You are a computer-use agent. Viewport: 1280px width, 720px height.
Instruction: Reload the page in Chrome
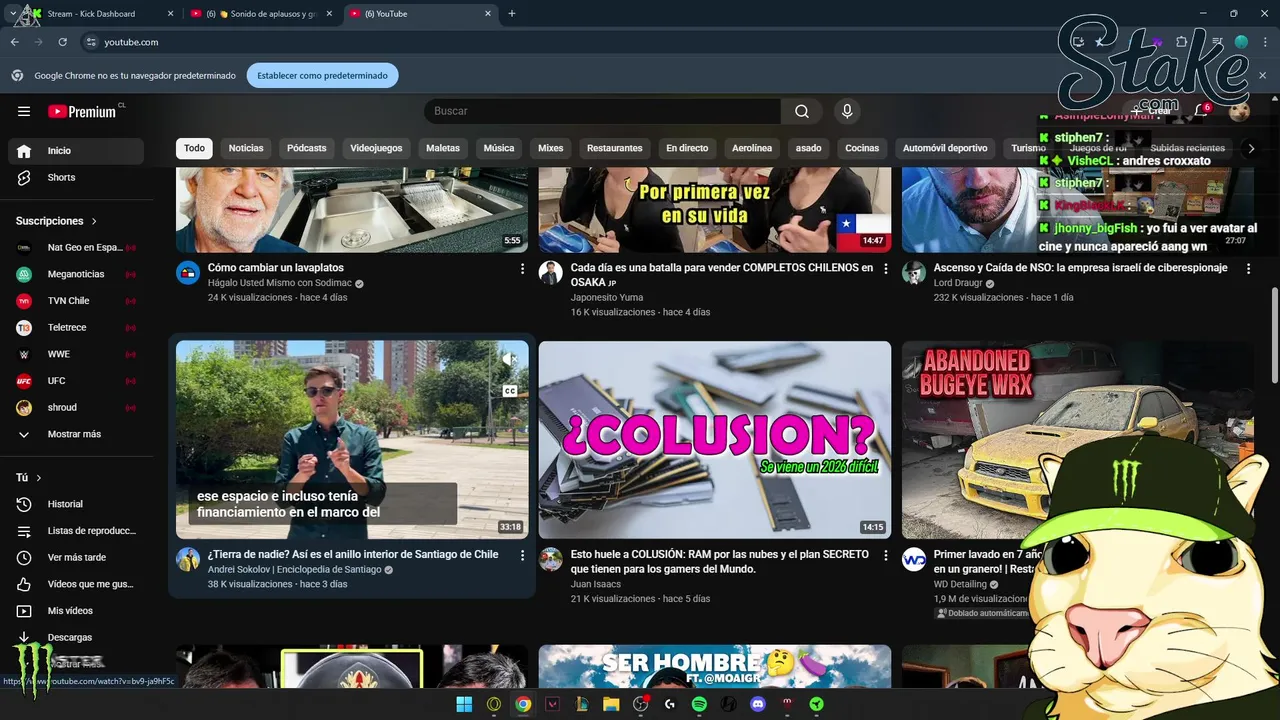tap(62, 42)
